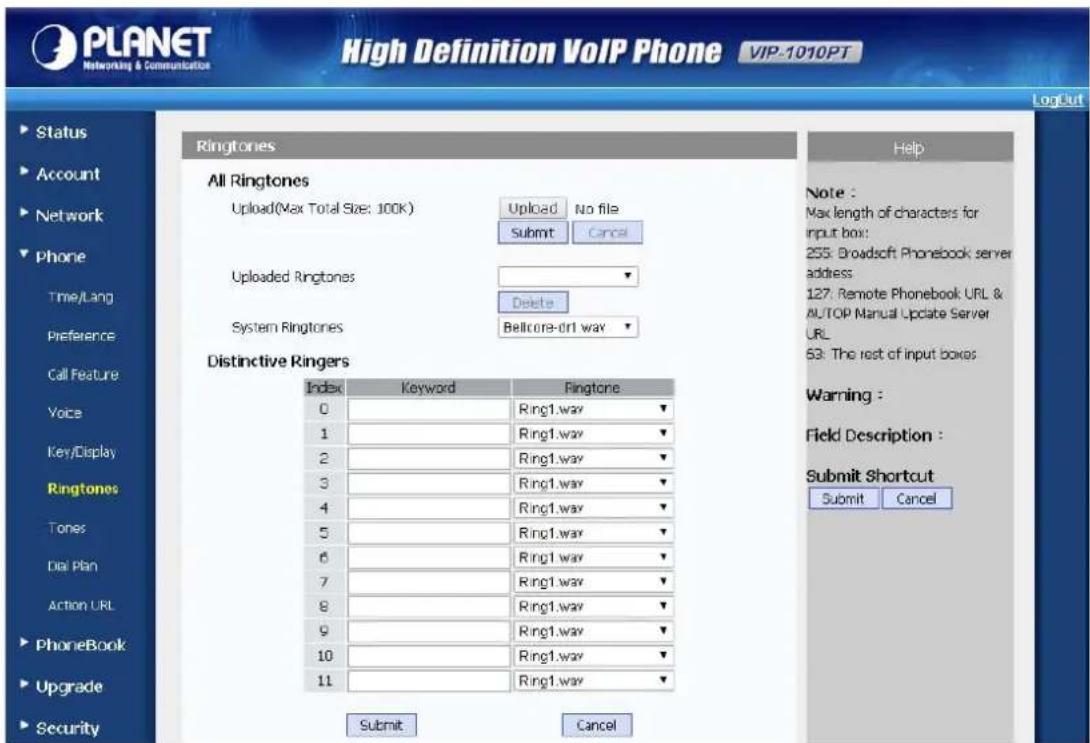This screenshot has width=1090, height=743.
Task: Click keyword field for index 11
Action: coord(429,680)
